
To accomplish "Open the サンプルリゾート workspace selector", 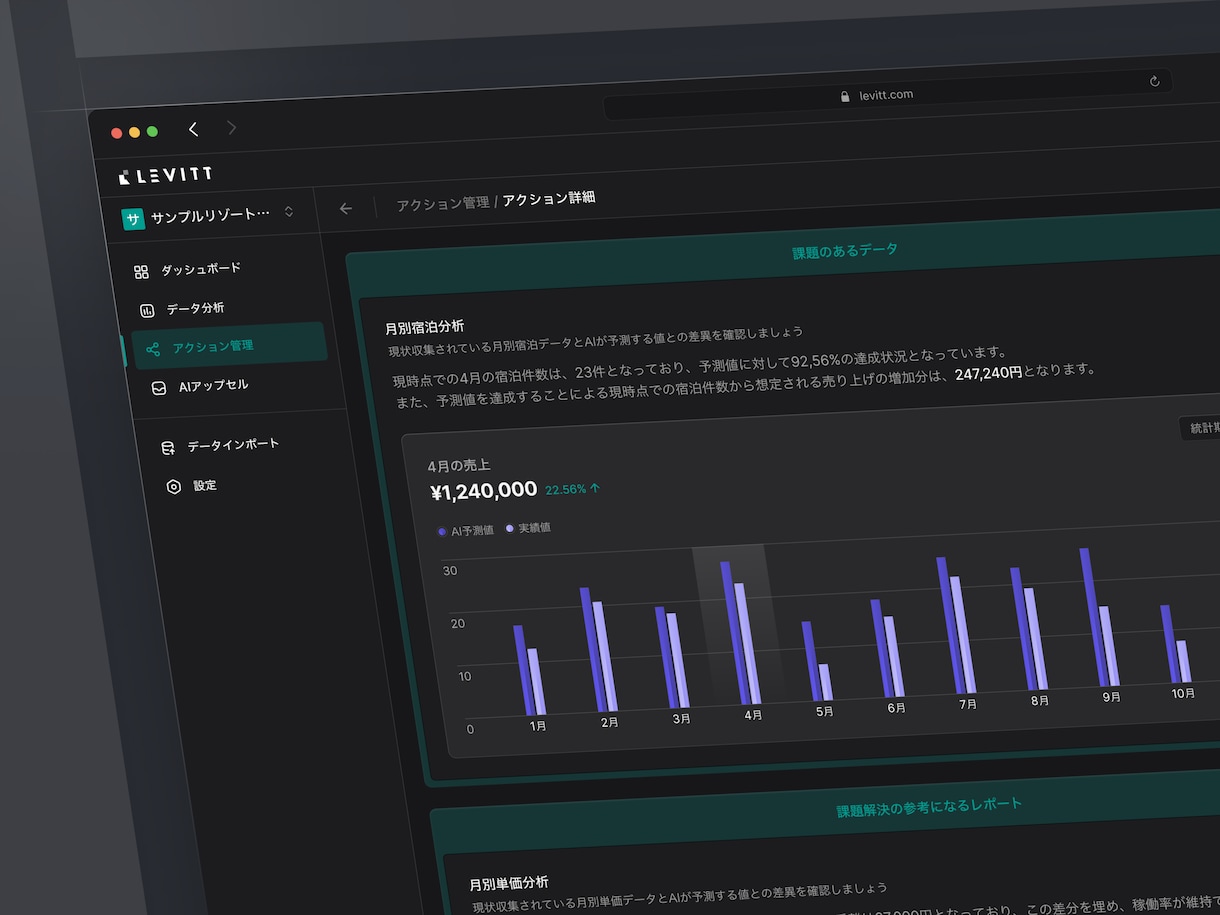I will pos(208,215).
